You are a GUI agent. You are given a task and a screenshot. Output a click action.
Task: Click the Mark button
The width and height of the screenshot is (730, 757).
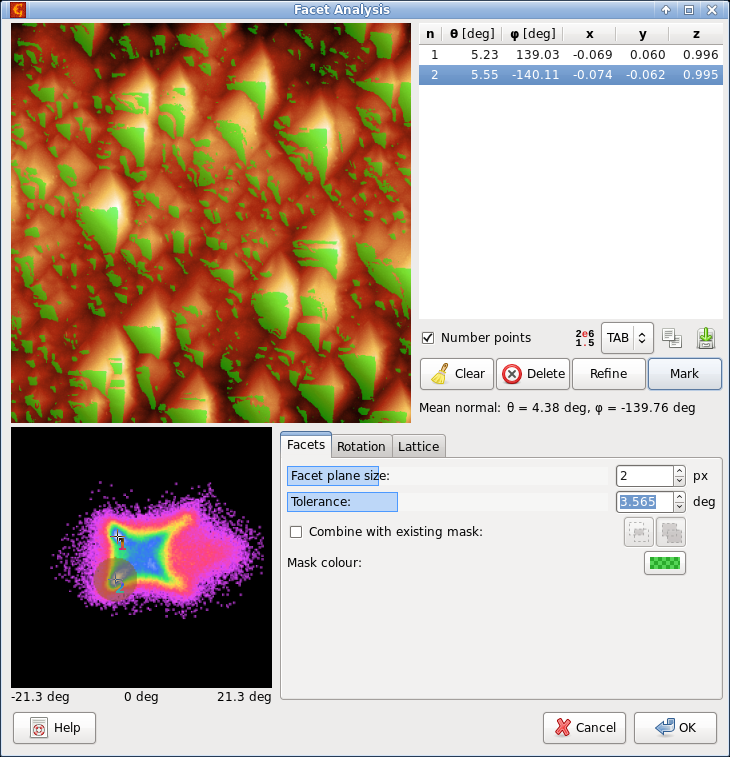coord(685,374)
